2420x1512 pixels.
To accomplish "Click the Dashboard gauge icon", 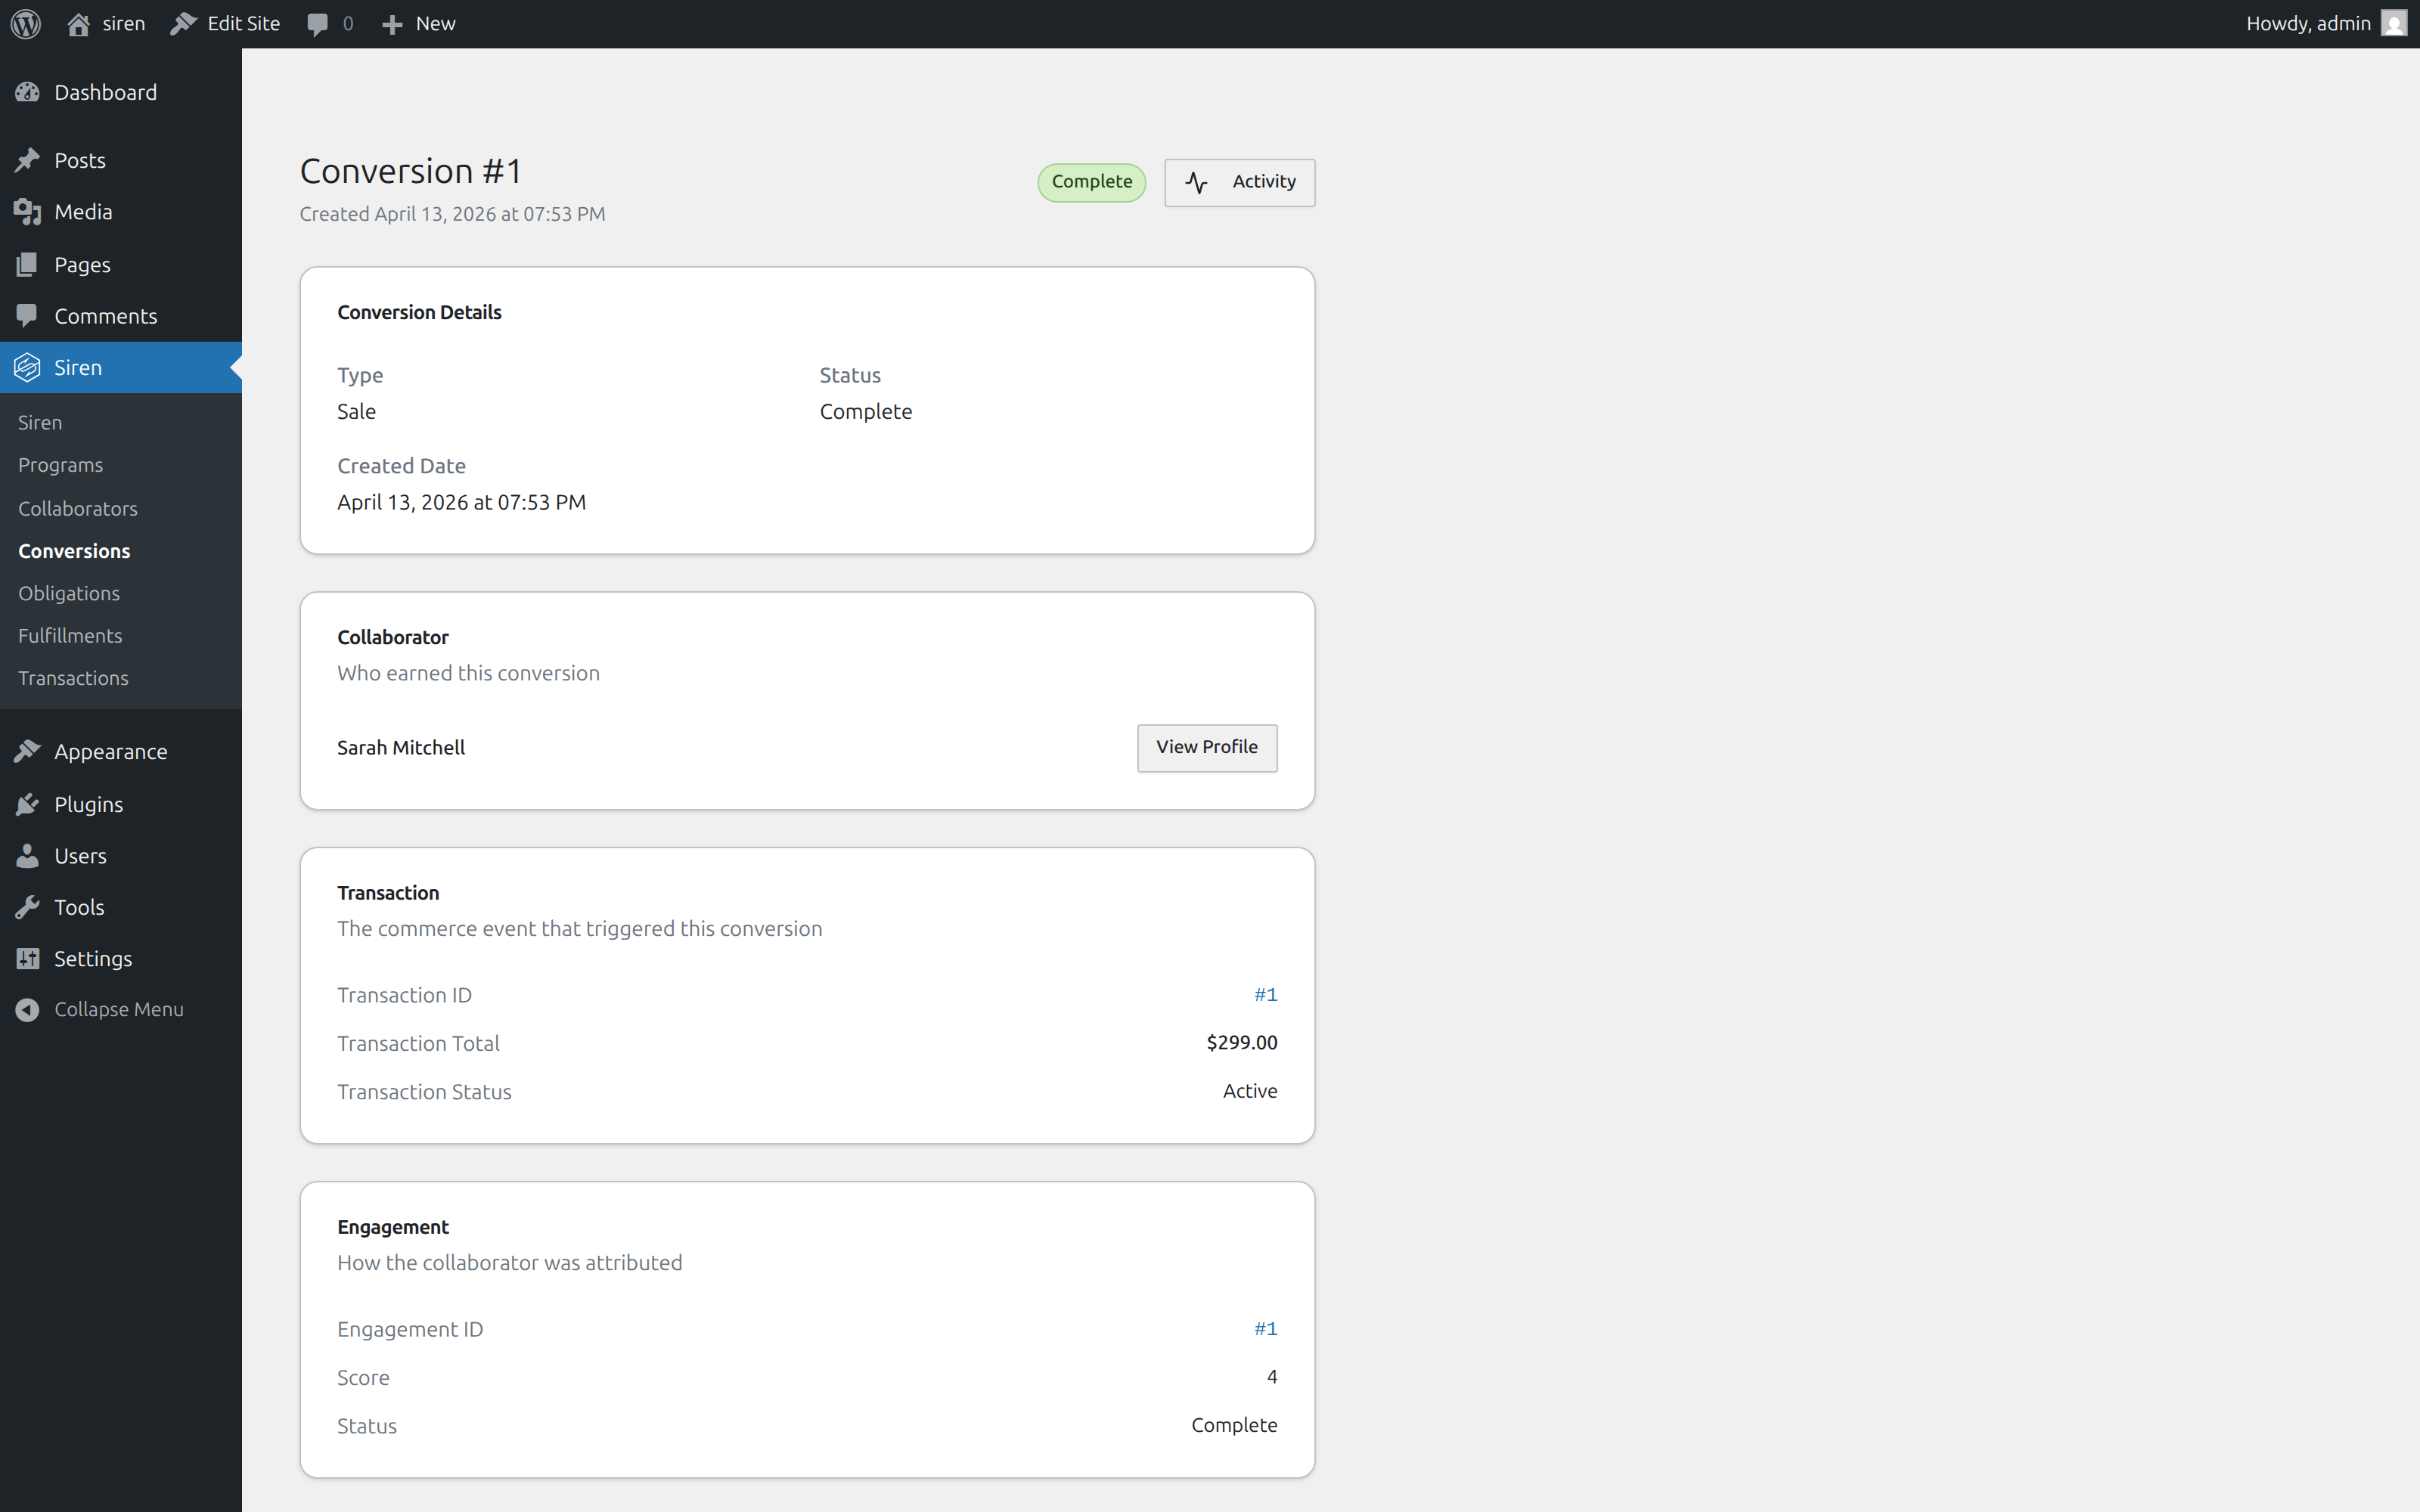I will (27, 92).
